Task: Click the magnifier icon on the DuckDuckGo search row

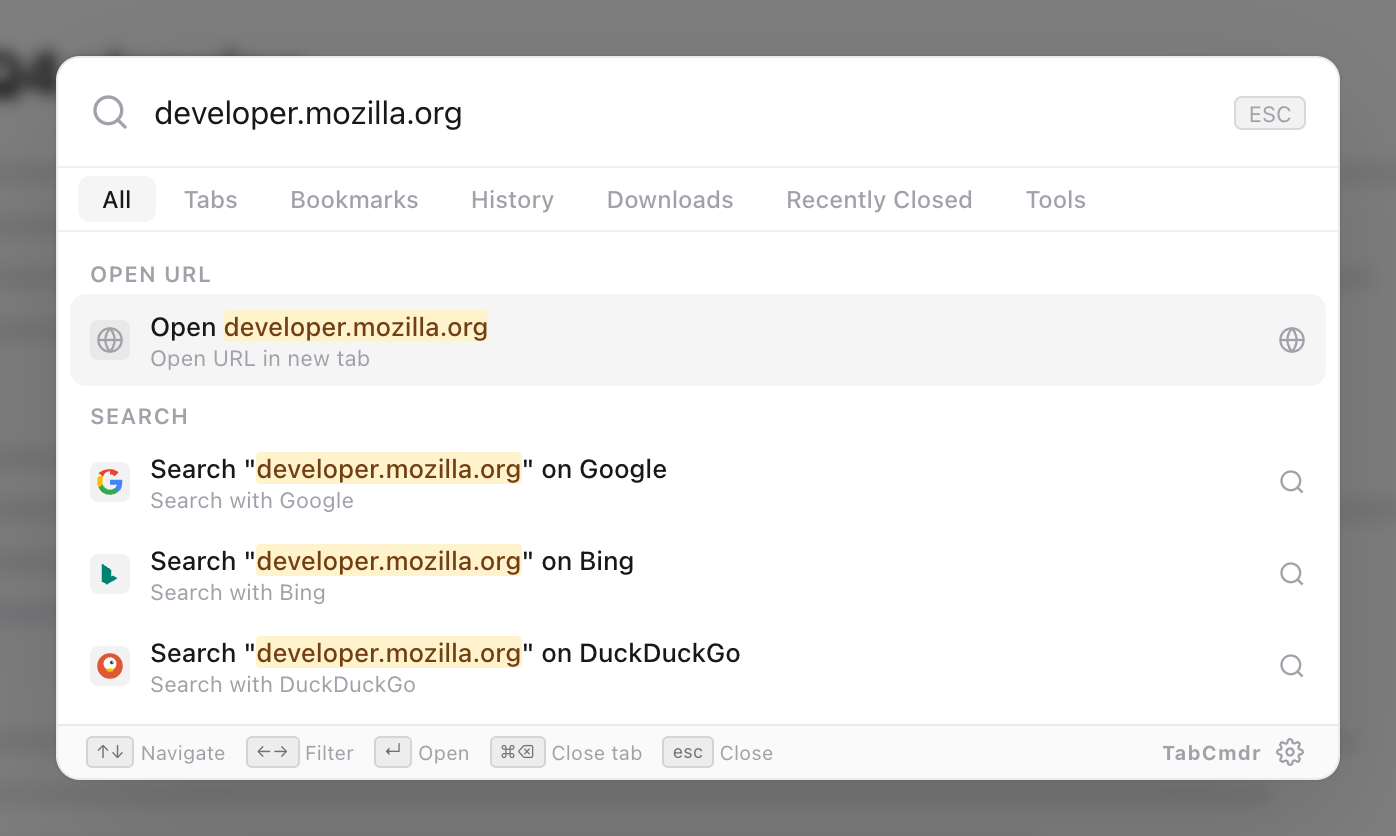Action: [1292, 666]
